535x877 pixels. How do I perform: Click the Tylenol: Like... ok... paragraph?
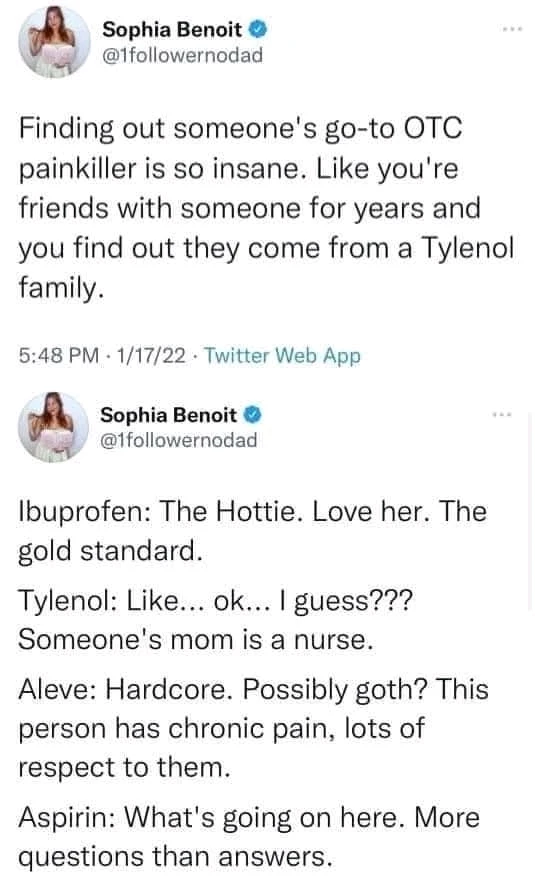pyautogui.click(x=216, y=620)
